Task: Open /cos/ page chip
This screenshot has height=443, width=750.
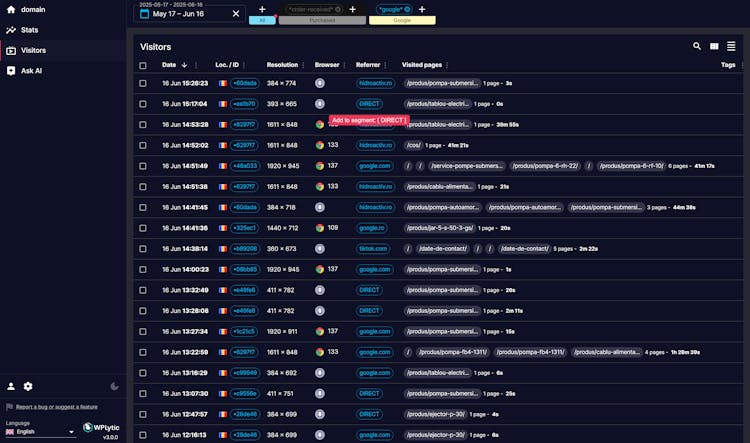Action: (413, 145)
